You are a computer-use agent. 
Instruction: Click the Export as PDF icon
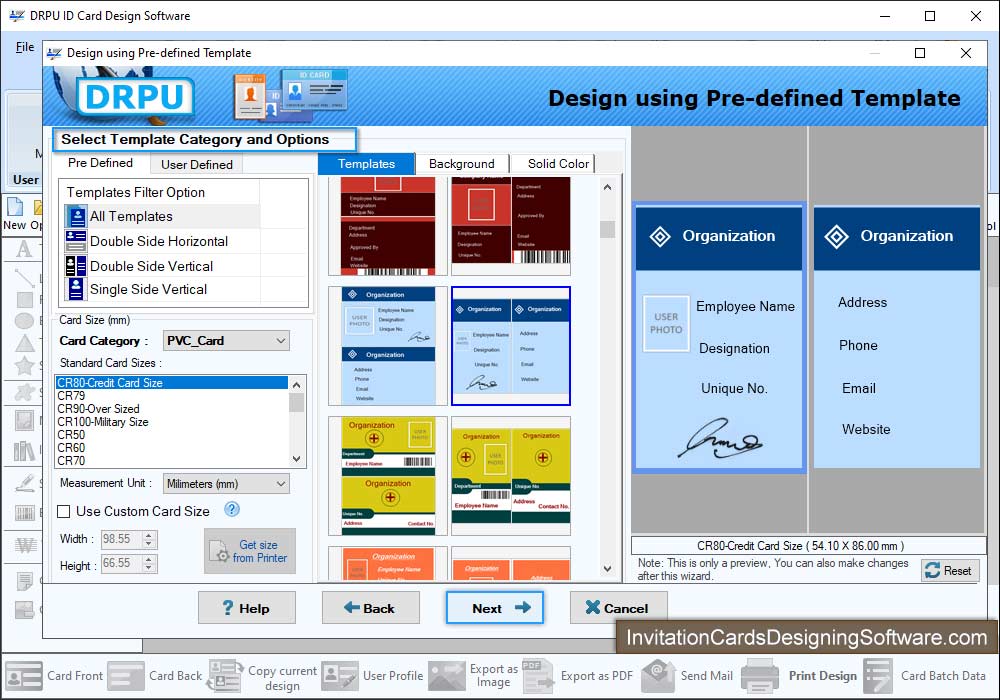click(x=538, y=676)
